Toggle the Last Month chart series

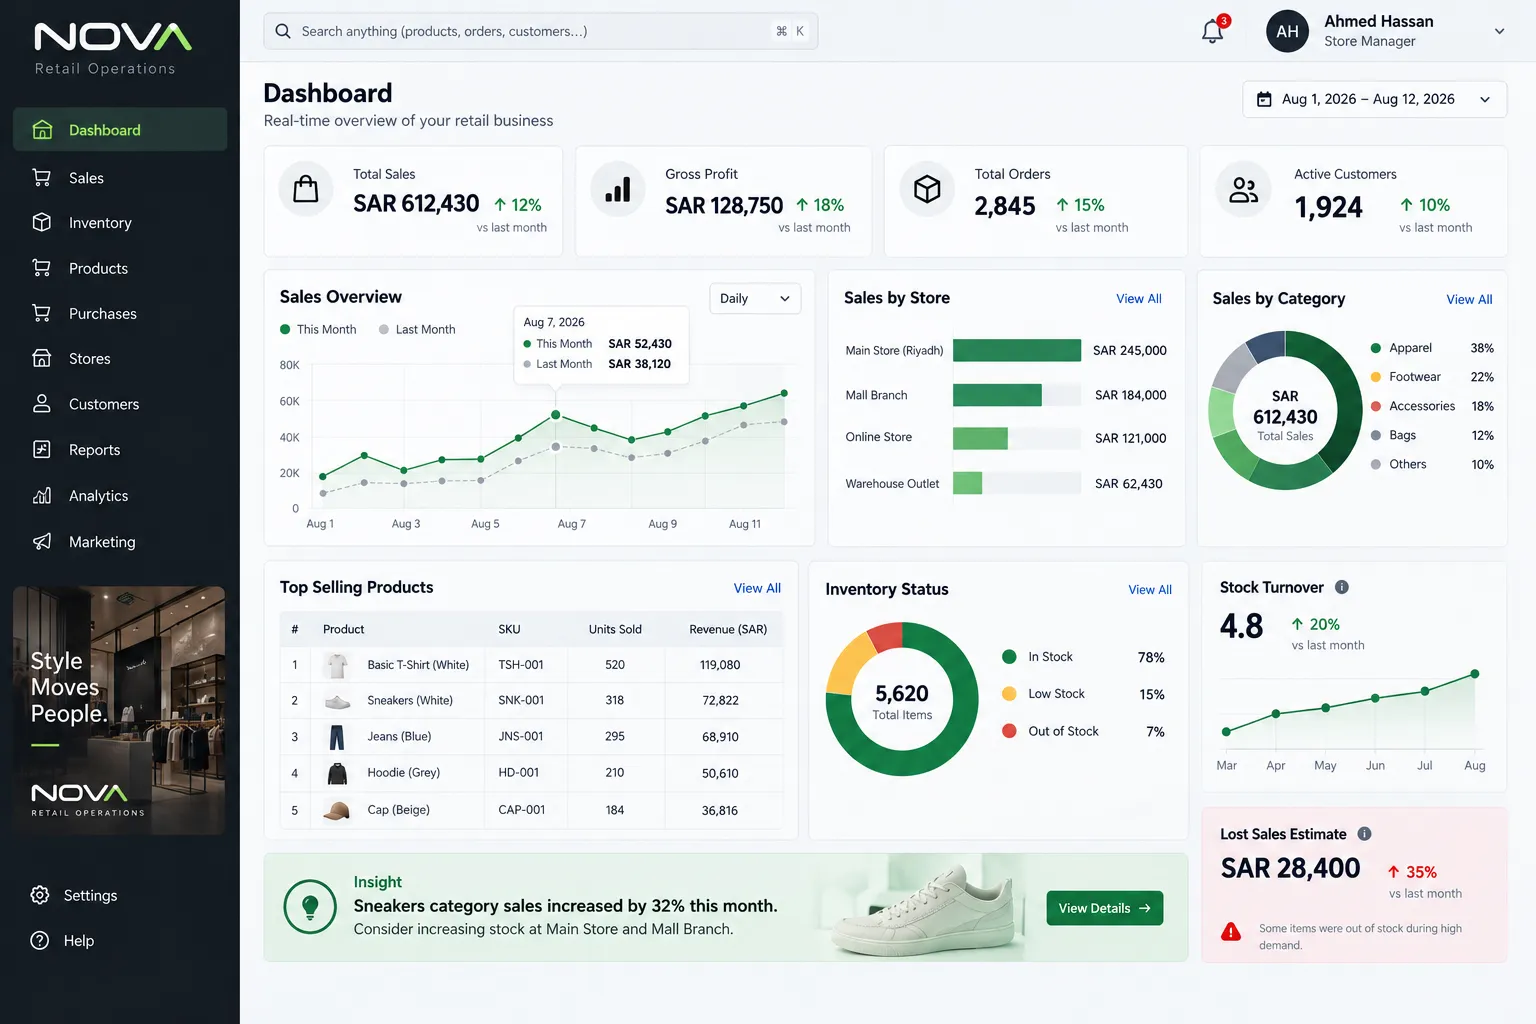(x=417, y=329)
